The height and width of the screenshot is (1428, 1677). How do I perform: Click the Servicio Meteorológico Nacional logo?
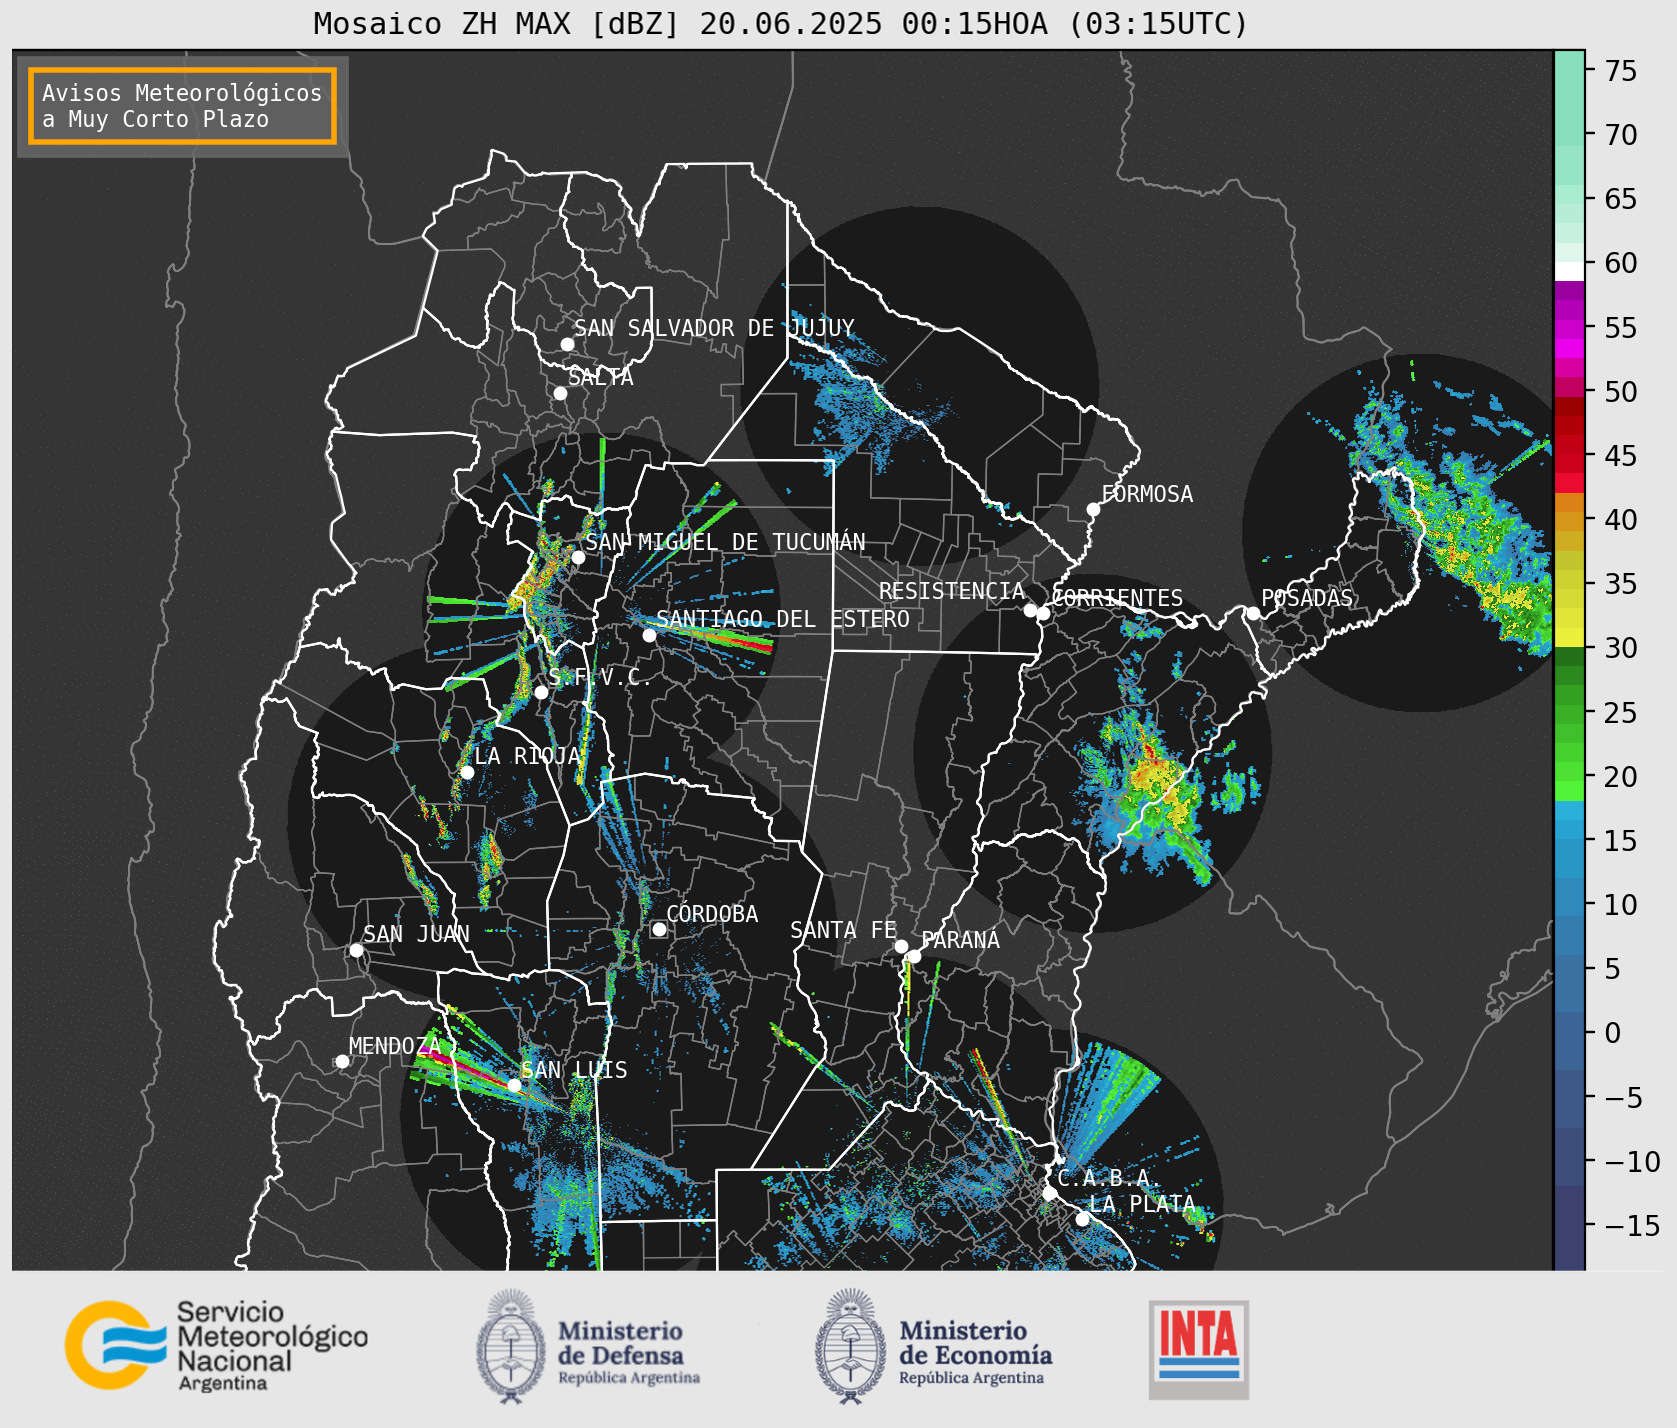[217, 1345]
